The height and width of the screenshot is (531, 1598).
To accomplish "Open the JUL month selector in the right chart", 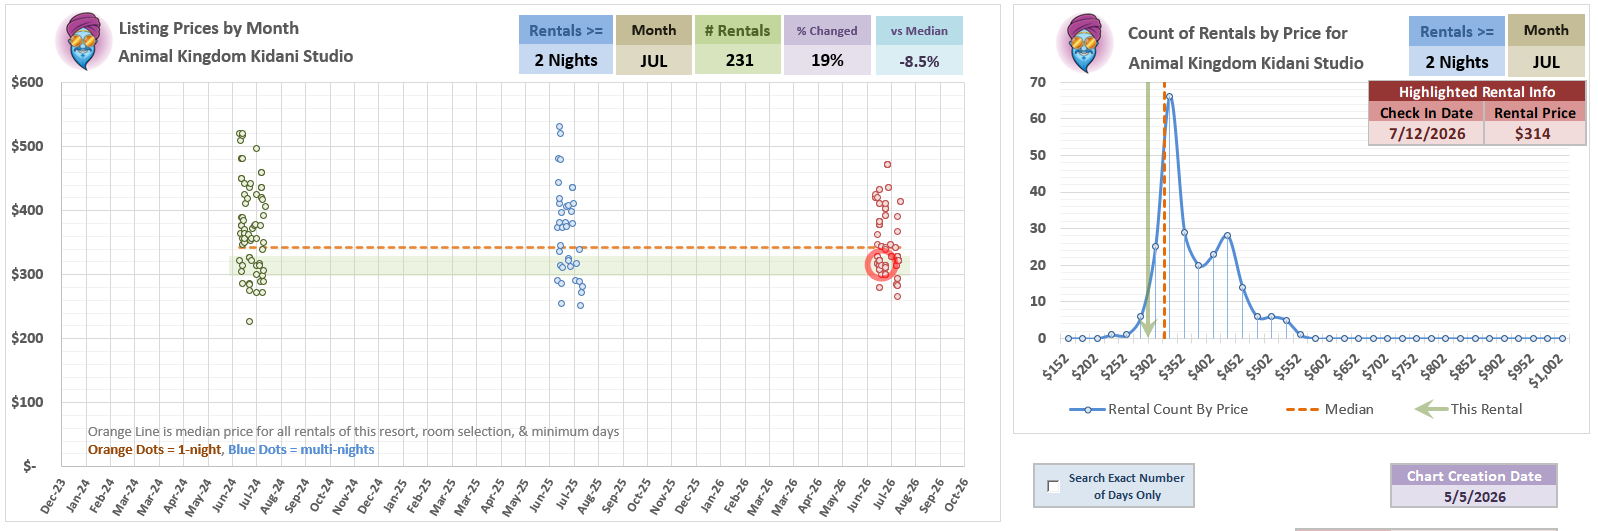I will [1546, 62].
